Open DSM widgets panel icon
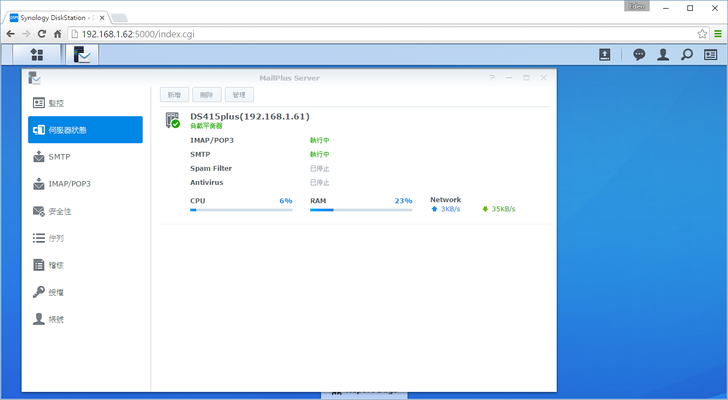This screenshot has width=728, height=400. 711,55
